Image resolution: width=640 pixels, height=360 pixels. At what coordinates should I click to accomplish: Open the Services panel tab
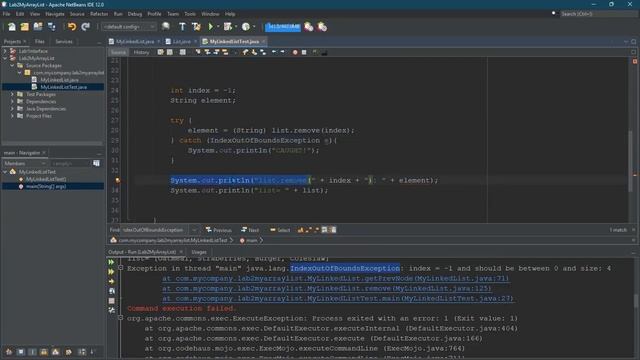pos(64,42)
